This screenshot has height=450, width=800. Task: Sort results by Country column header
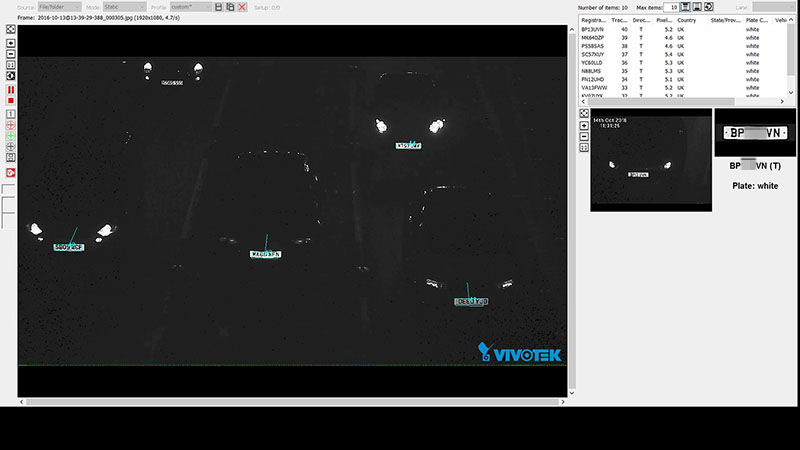point(687,20)
